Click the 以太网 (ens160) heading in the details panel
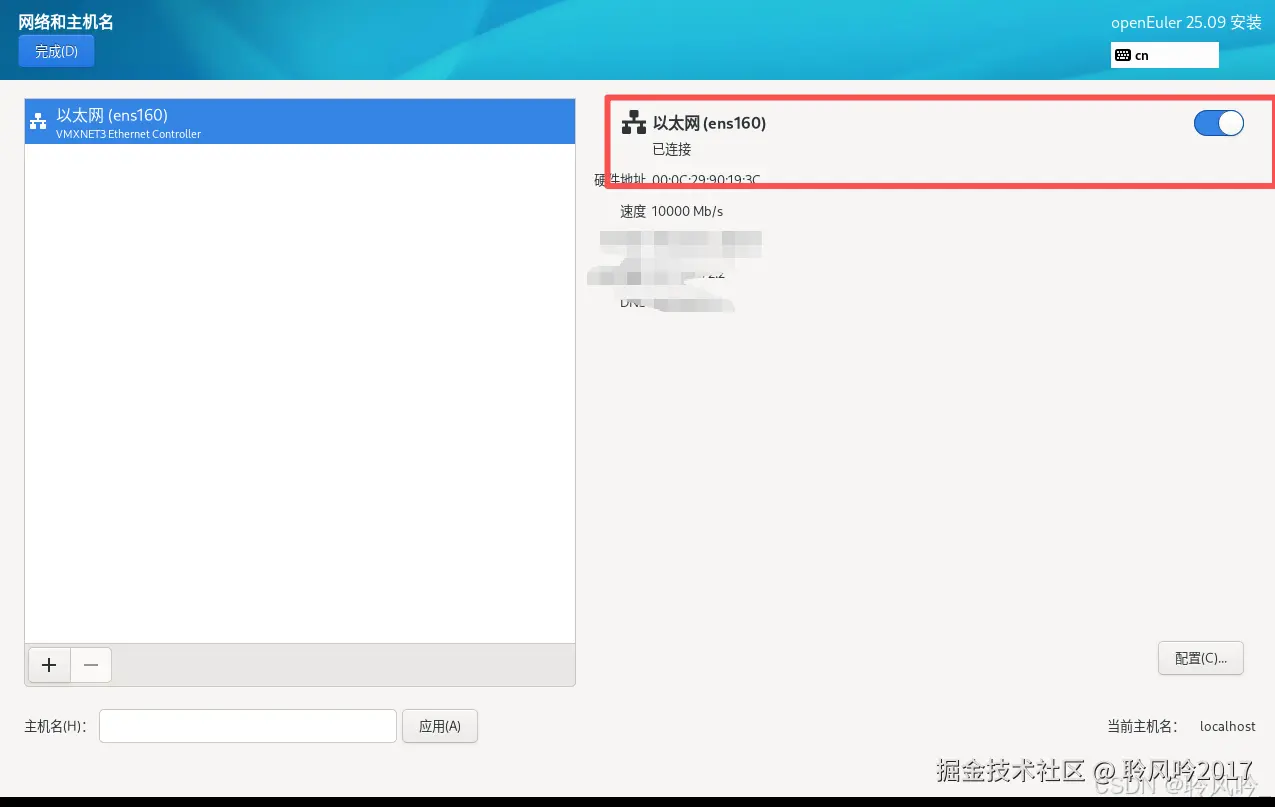Screen dimensions: 1275x807 click(709, 123)
